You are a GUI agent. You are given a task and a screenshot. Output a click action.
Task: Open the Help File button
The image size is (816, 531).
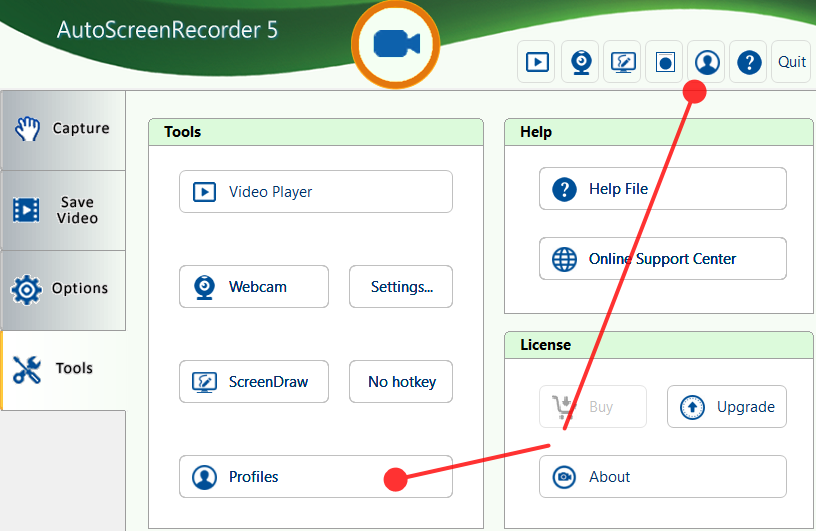[x=662, y=189]
